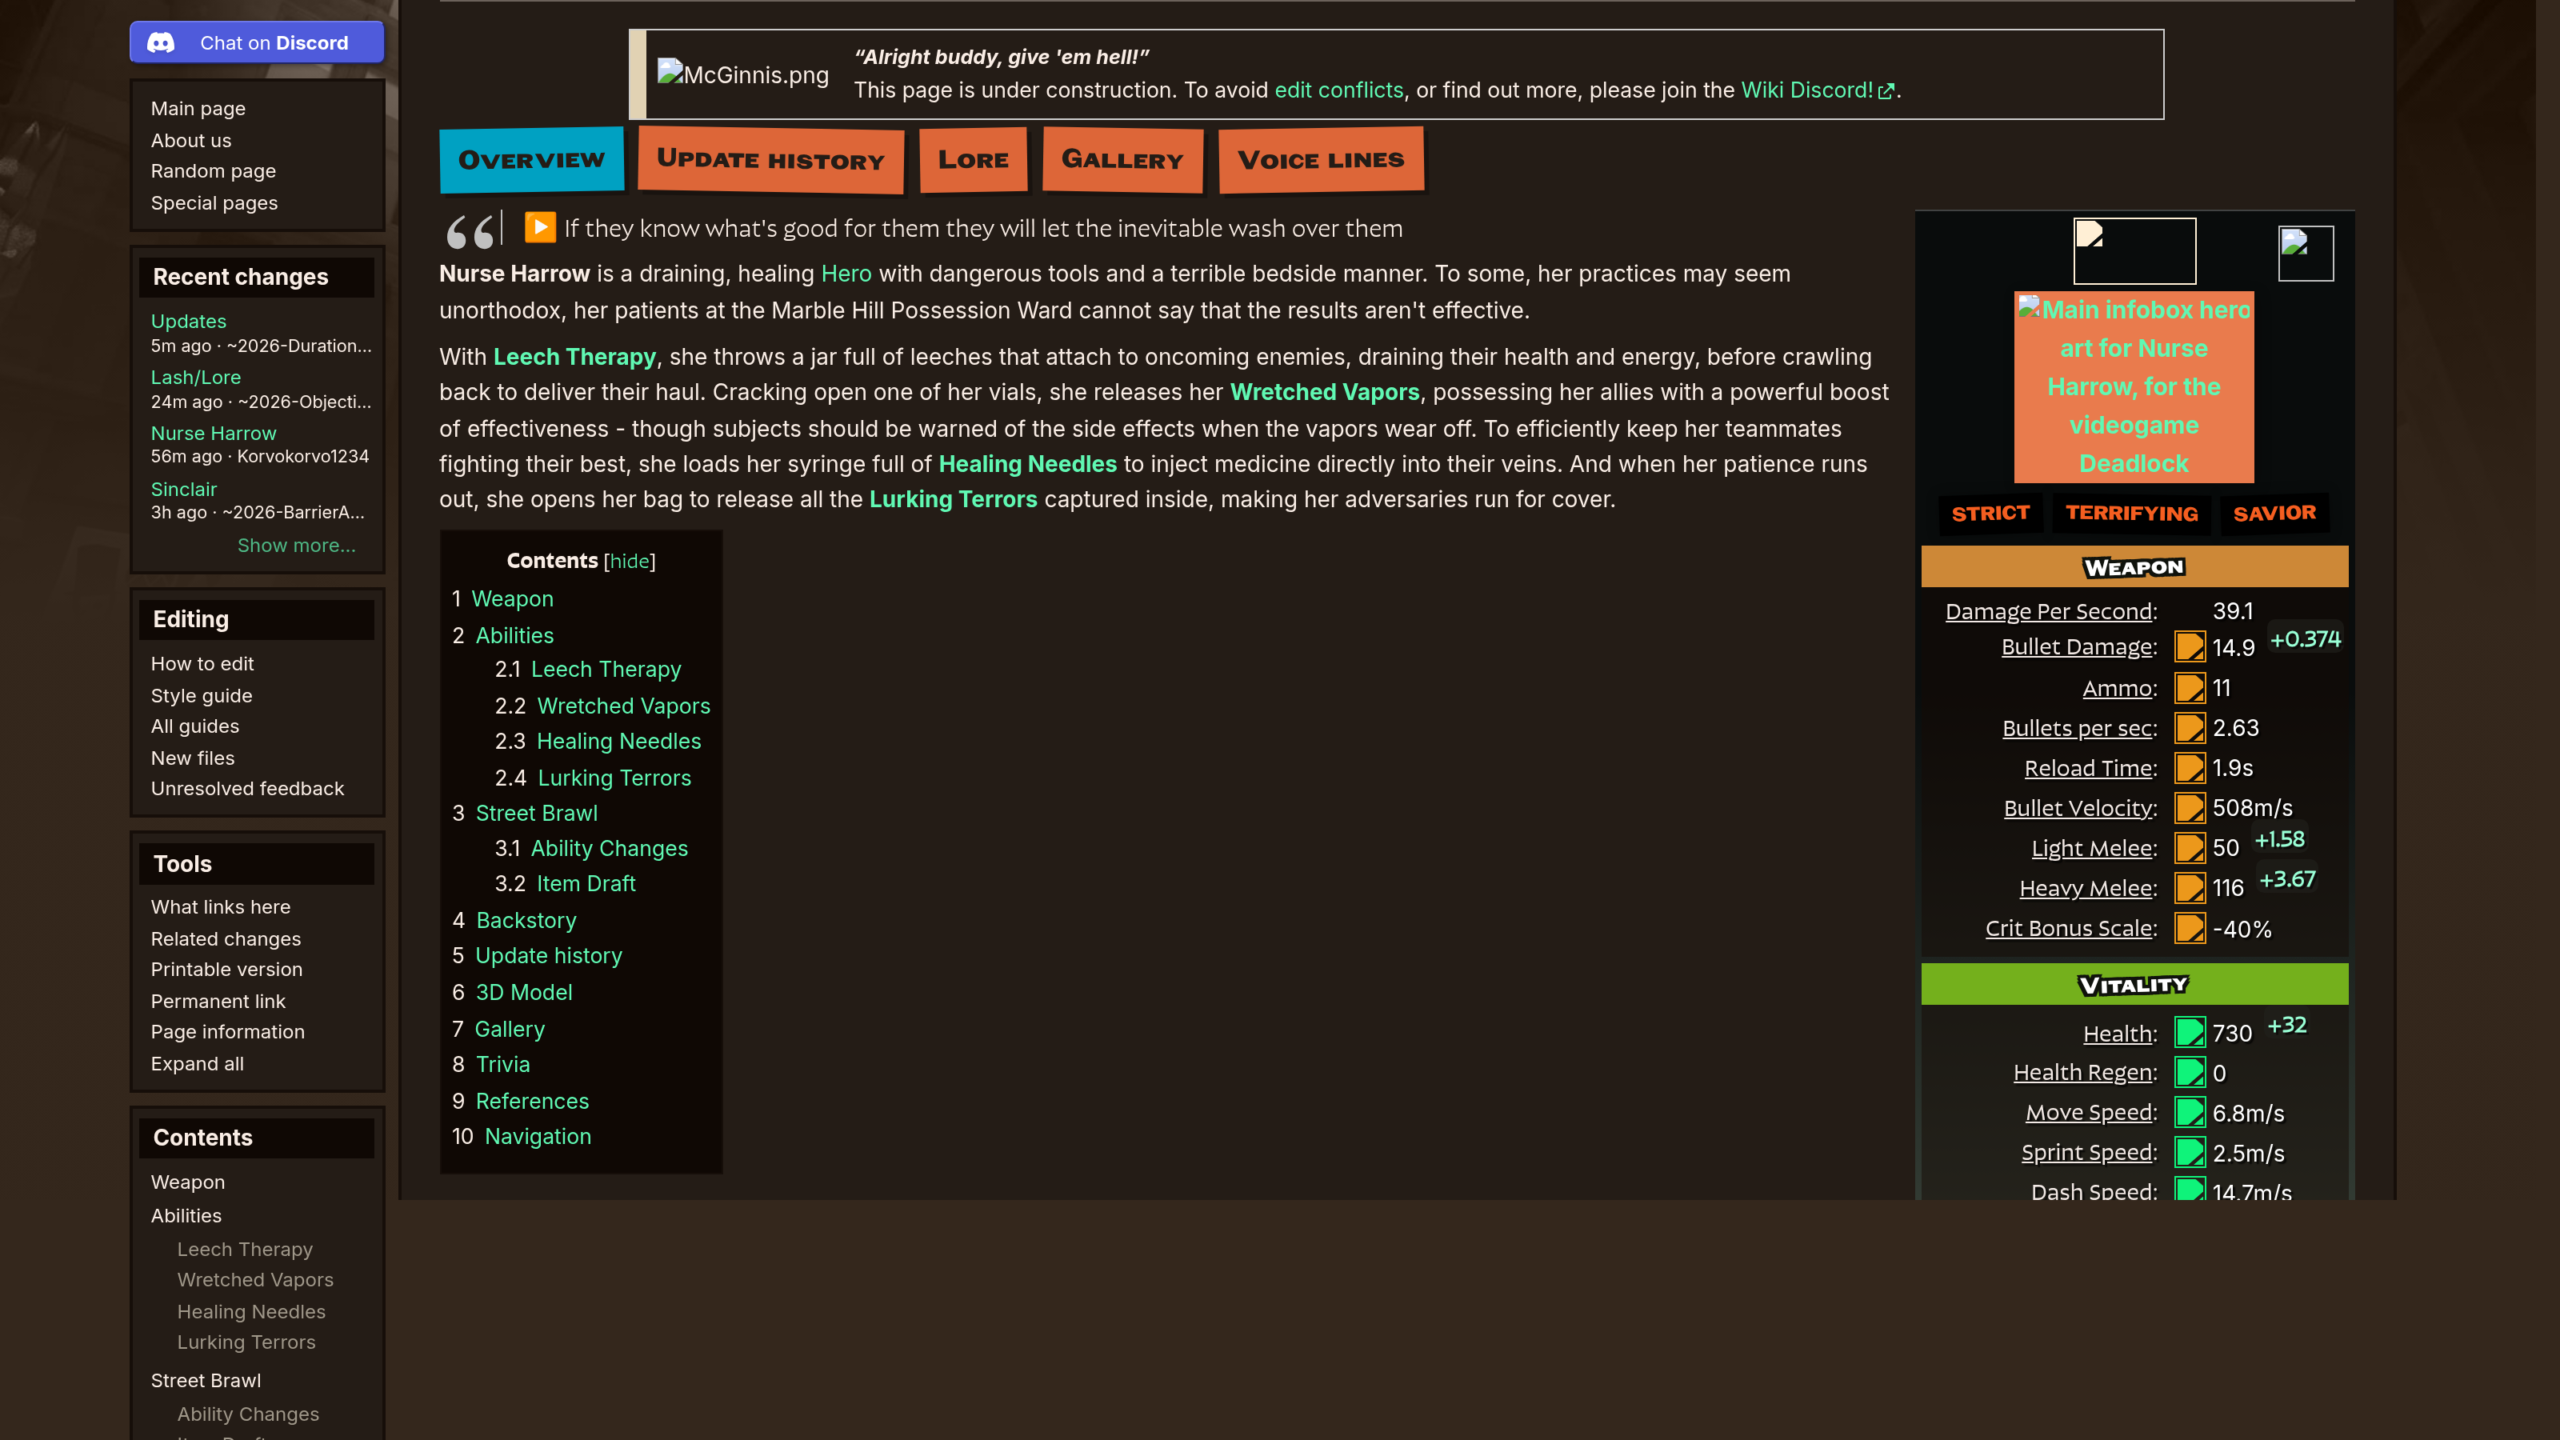
Task: Click the Bullet Damage stat icon
Action: coord(2190,647)
